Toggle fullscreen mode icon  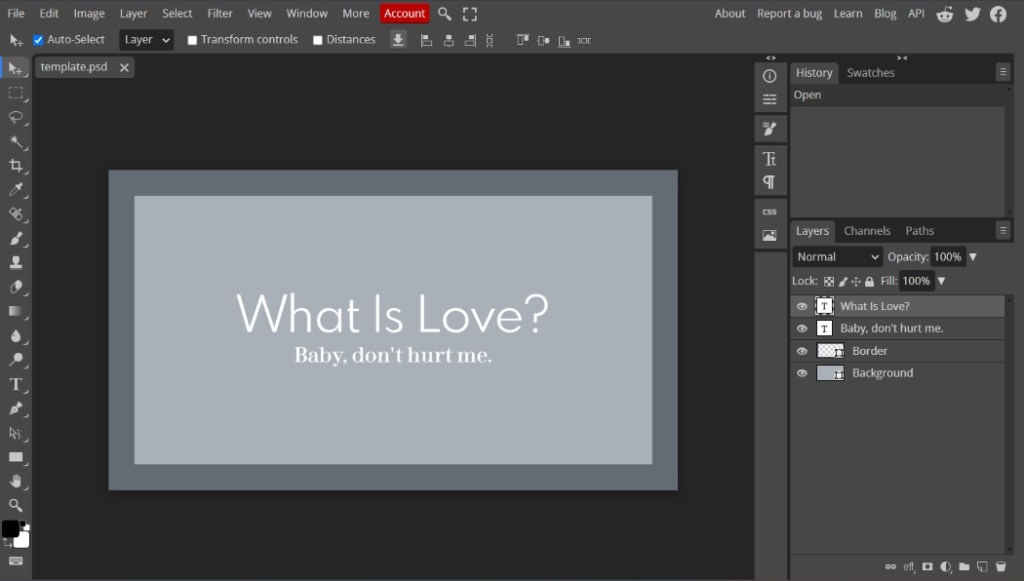pyautogui.click(x=470, y=14)
